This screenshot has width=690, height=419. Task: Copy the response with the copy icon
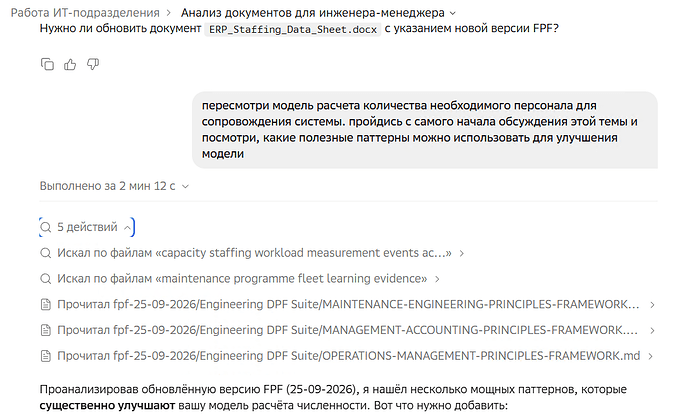pos(47,65)
